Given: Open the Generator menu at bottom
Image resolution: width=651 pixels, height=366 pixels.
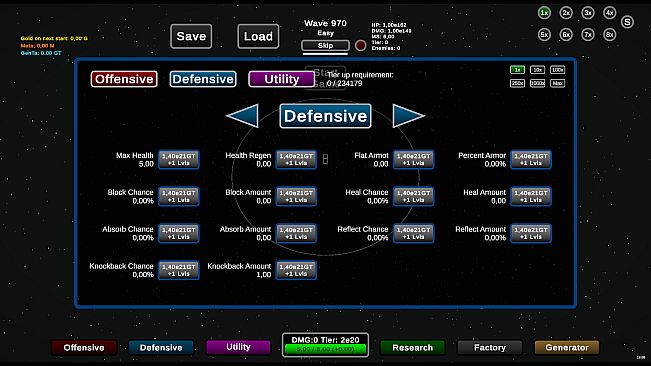Looking at the screenshot, I should (x=567, y=347).
